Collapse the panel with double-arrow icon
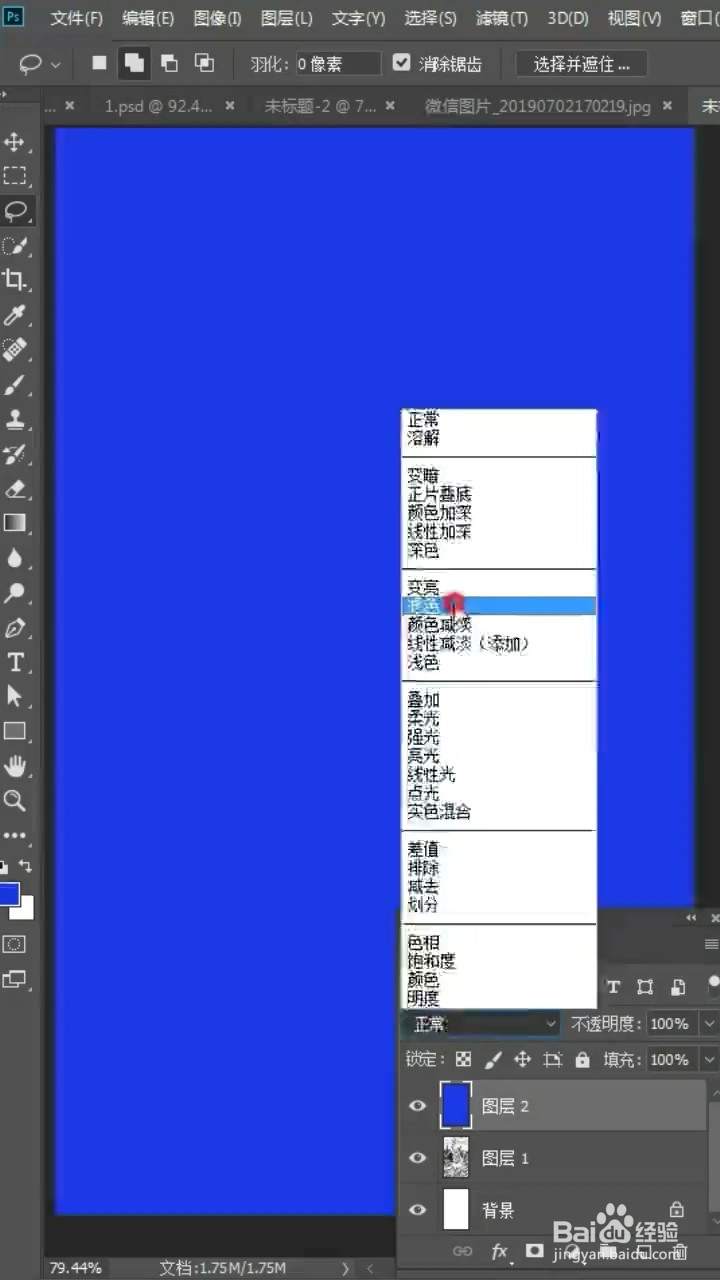 pyautogui.click(x=691, y=917)
